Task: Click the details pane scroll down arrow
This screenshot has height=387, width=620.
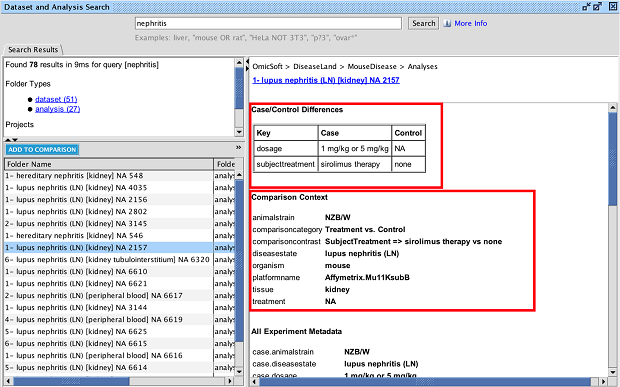Action: point(612,372)
